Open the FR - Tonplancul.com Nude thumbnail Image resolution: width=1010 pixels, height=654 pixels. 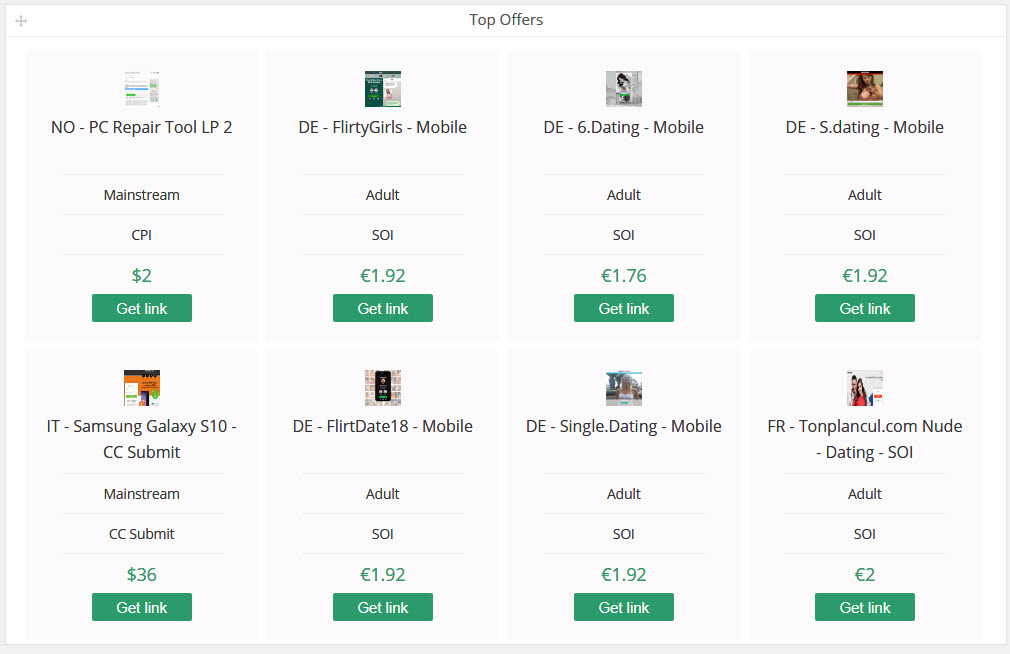pos(864,388)
